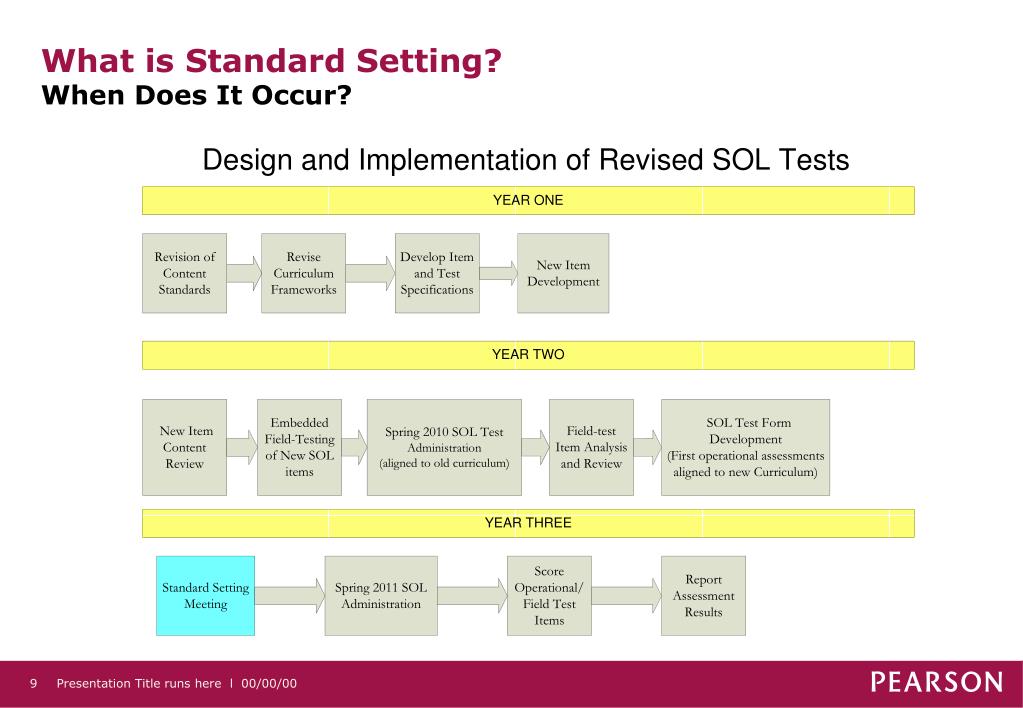Click arrow between Revise Curriculum and Develop Item
This screenshot has width=1023, height=708.
coord(370,273)
